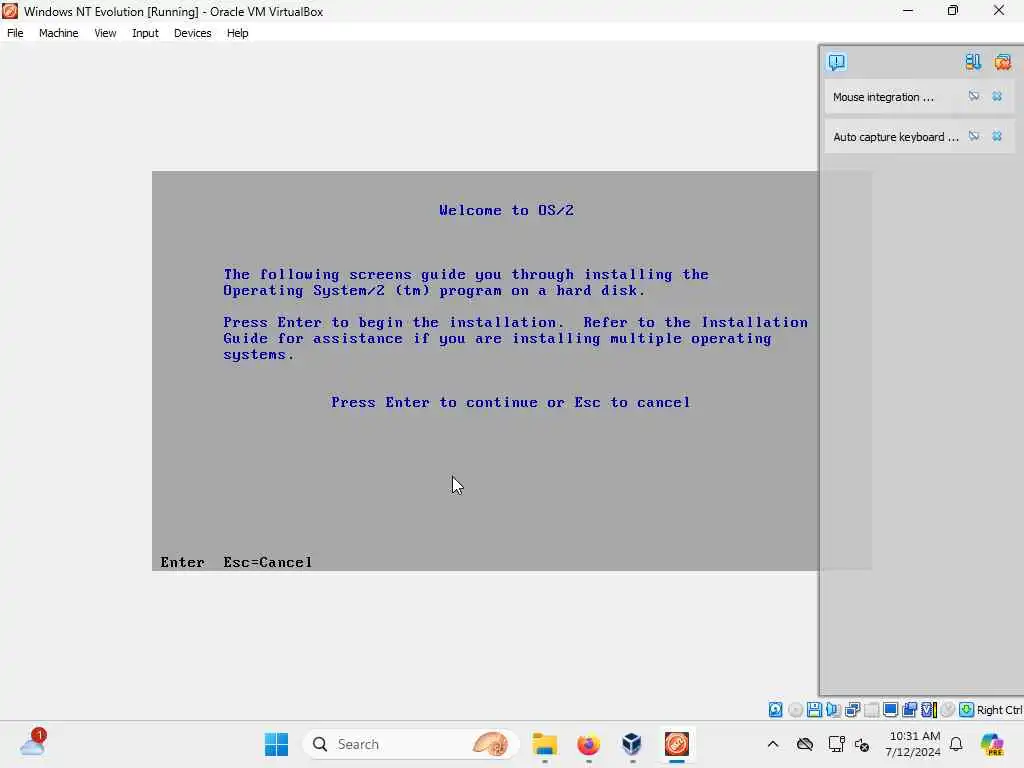This screenshot has height=768, width=1024.
Task: Click the display status monitor indicator
Action: click(890, 710)
